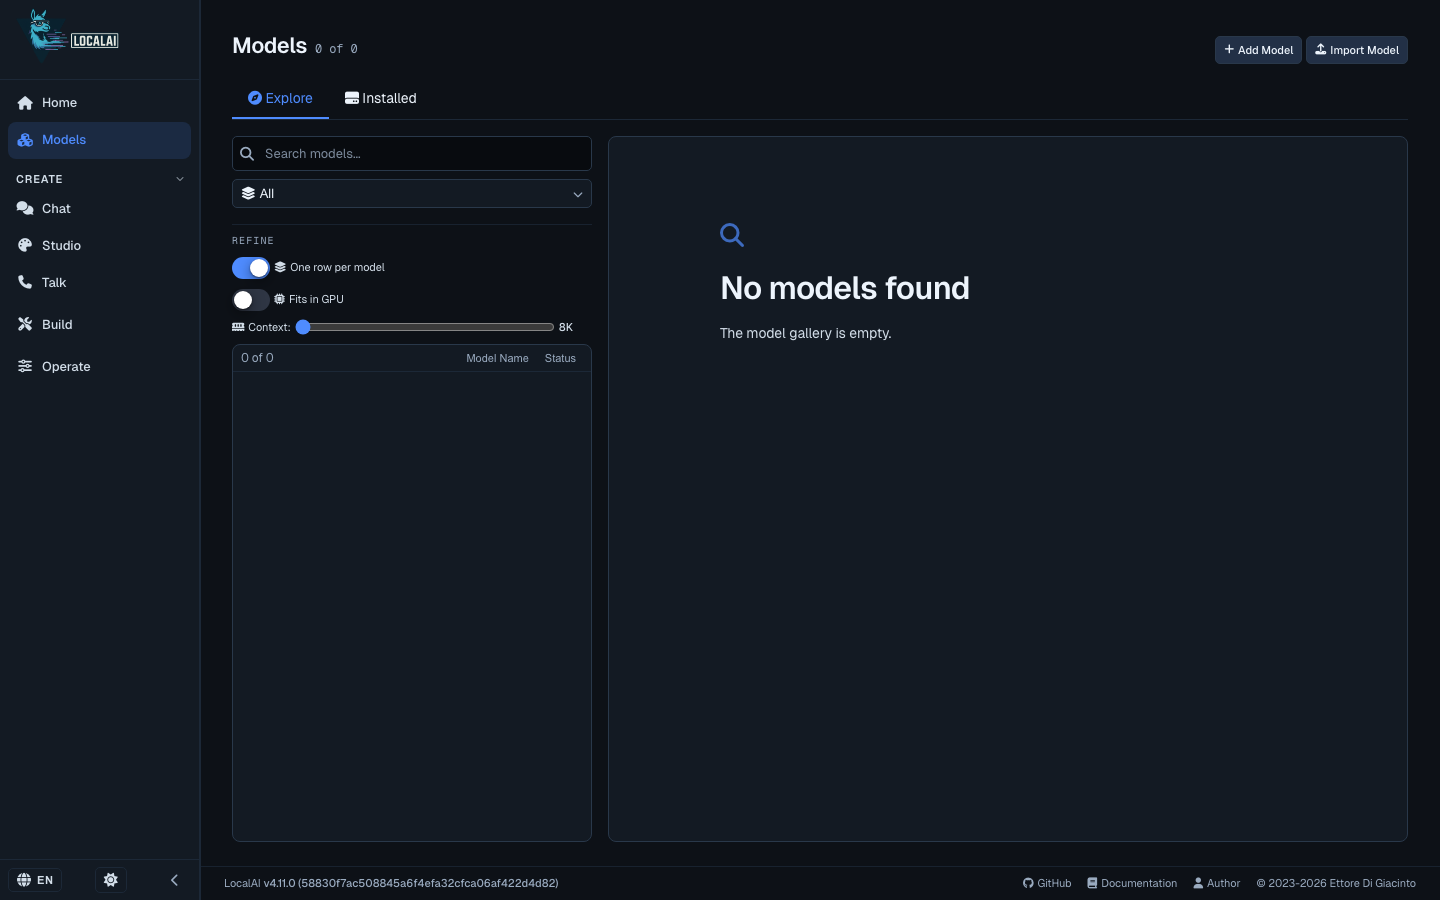Collapse the CREATE section chevron

click(180, 179)
